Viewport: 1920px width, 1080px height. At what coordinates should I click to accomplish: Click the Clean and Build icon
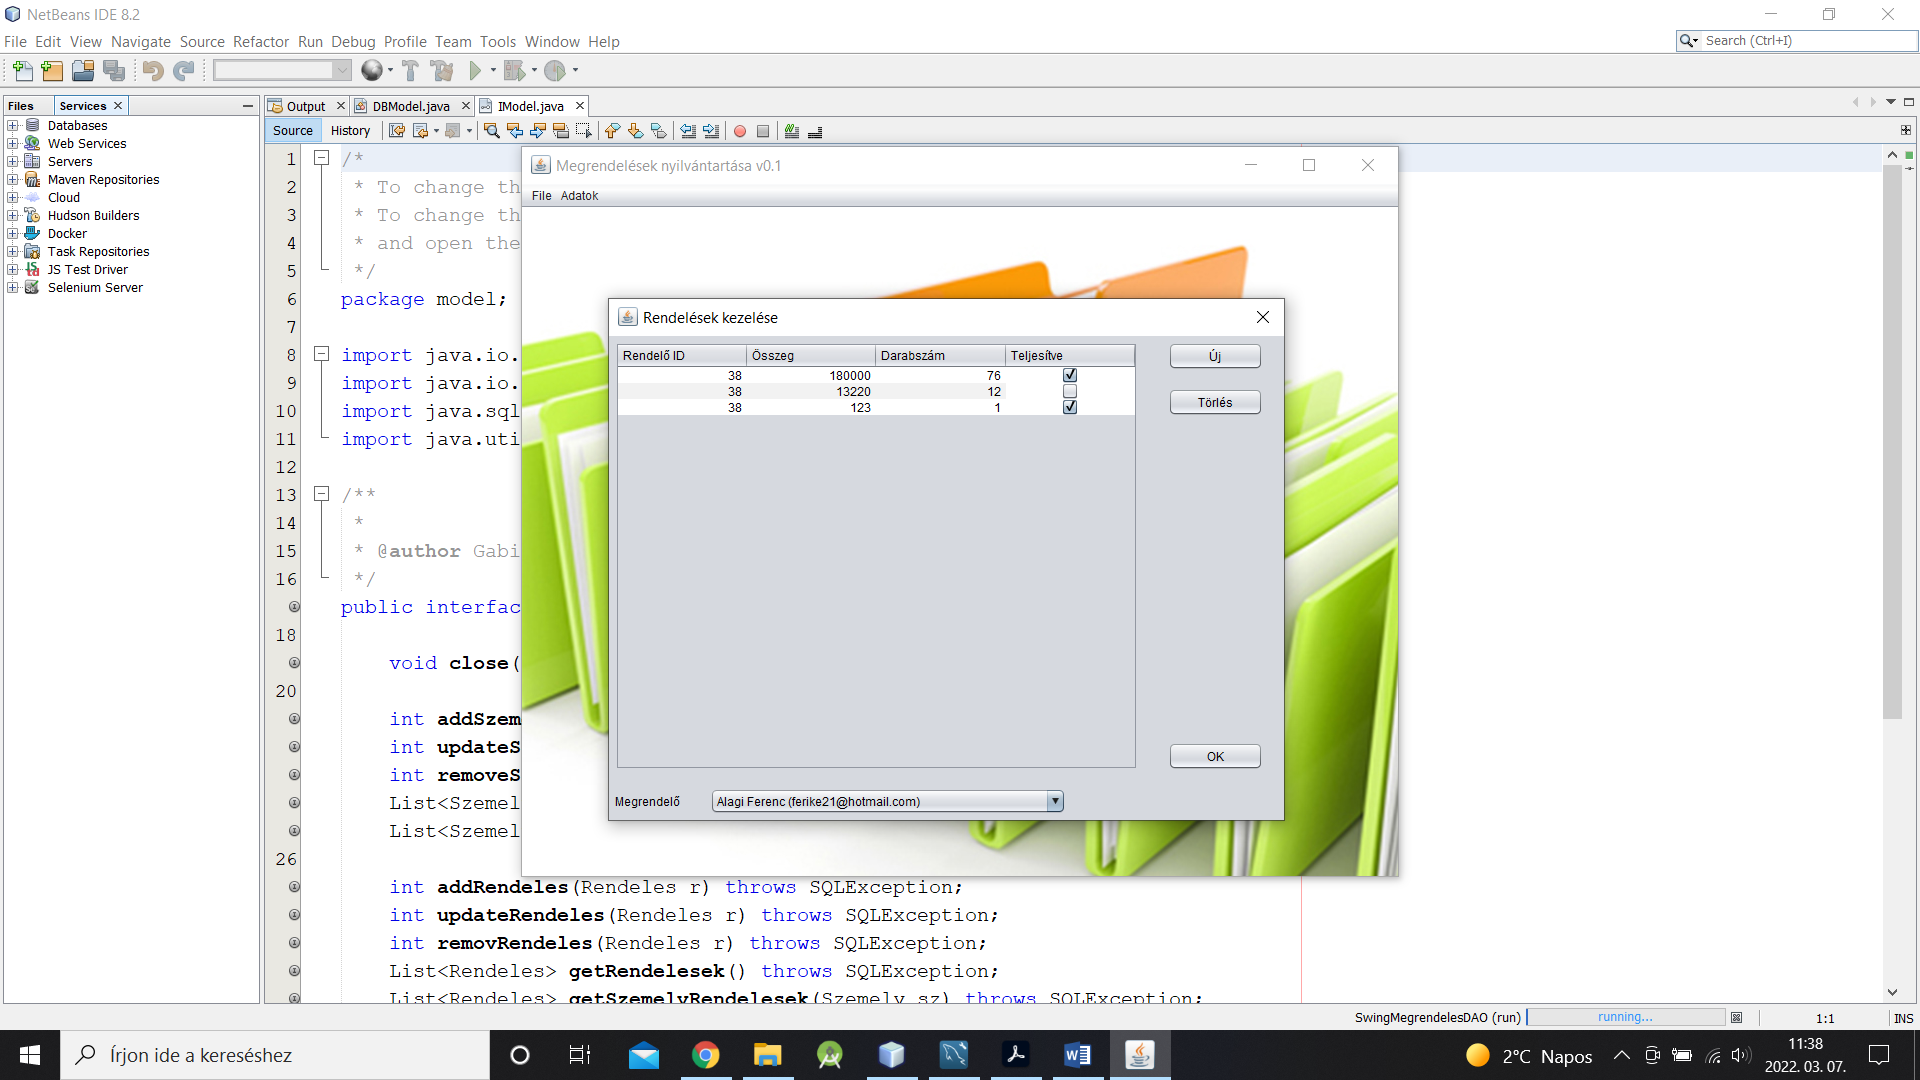441,71
